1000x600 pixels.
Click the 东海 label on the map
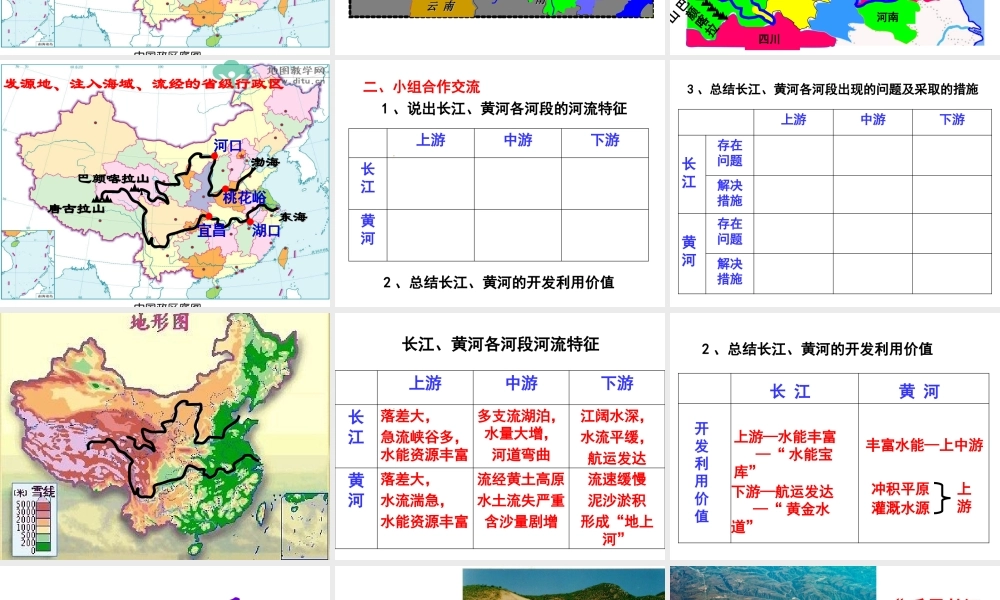tap(293, 217)
